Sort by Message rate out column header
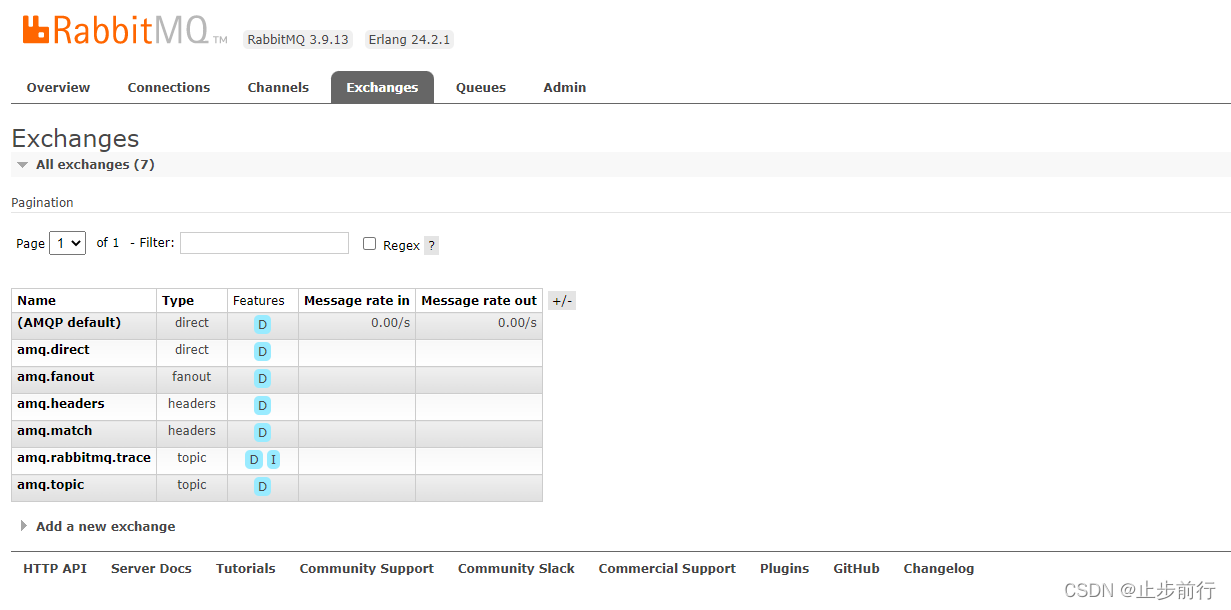Screen dimensions: 1231x610 click(479, 301)
